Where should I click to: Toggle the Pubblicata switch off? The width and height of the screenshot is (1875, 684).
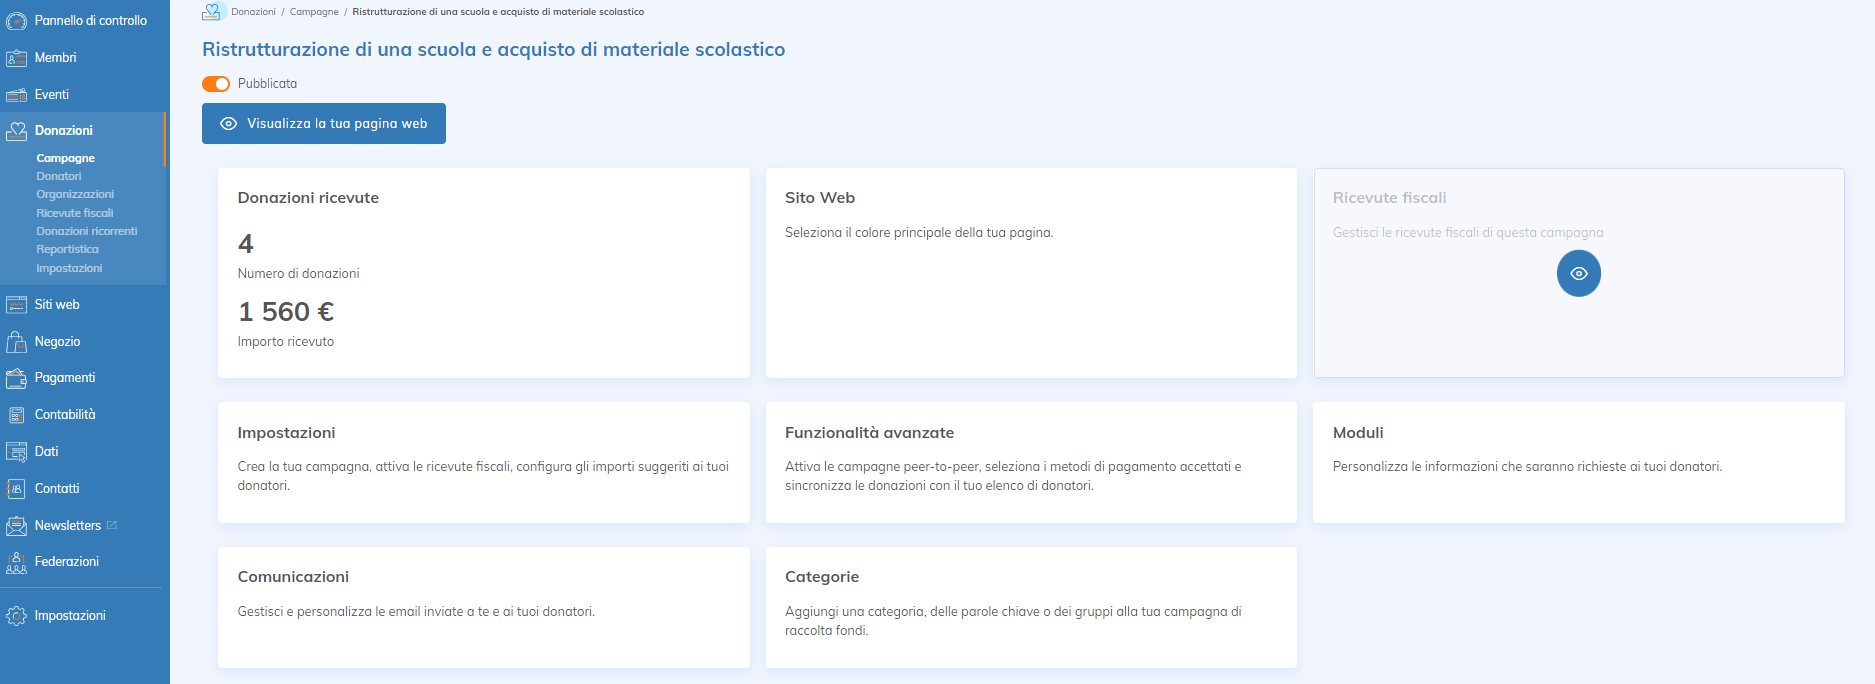point(216,84)
